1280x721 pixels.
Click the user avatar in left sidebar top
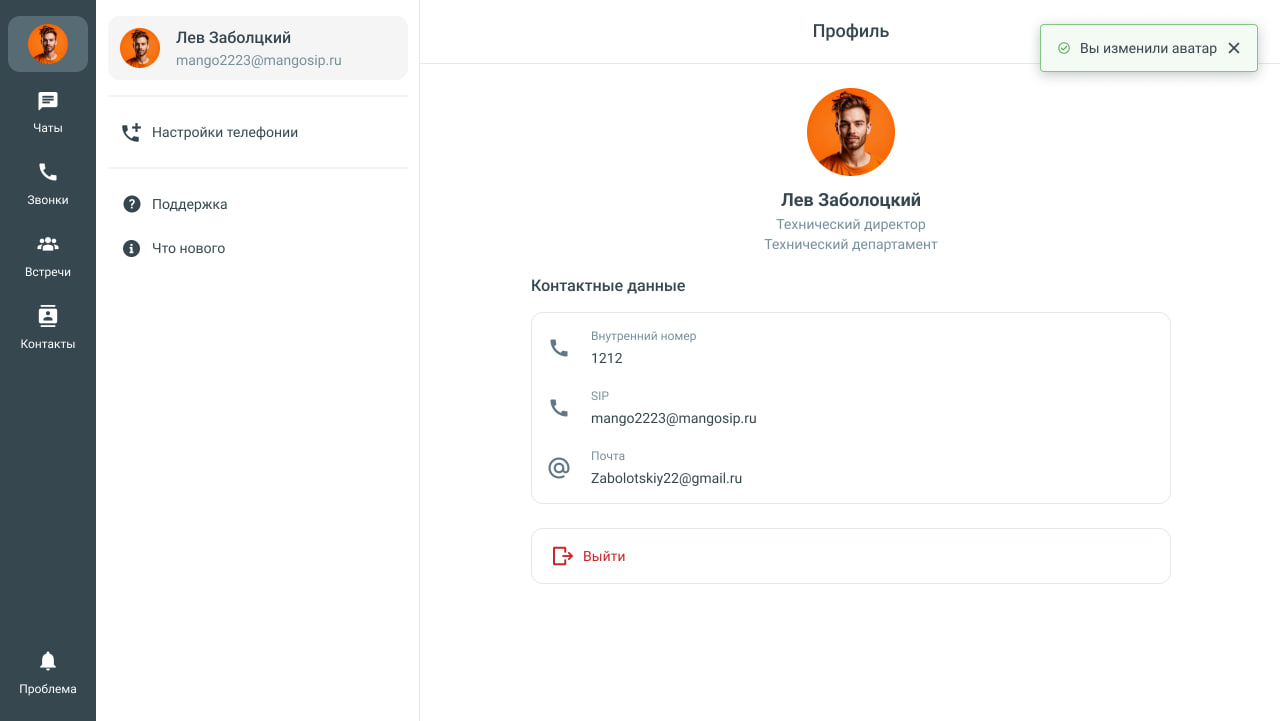48,44
